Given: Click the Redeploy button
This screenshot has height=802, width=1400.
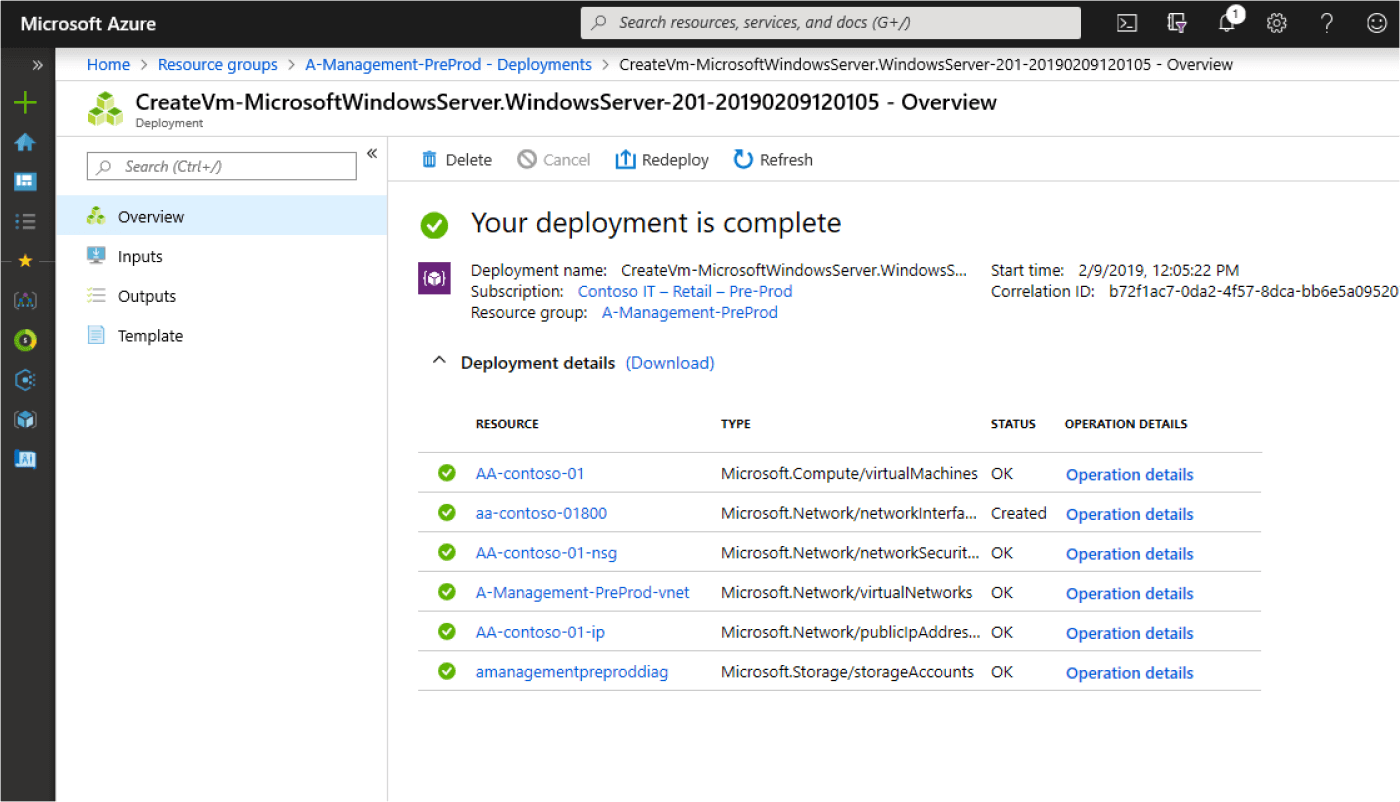Looking at the screenshot, I should [662, 160].
